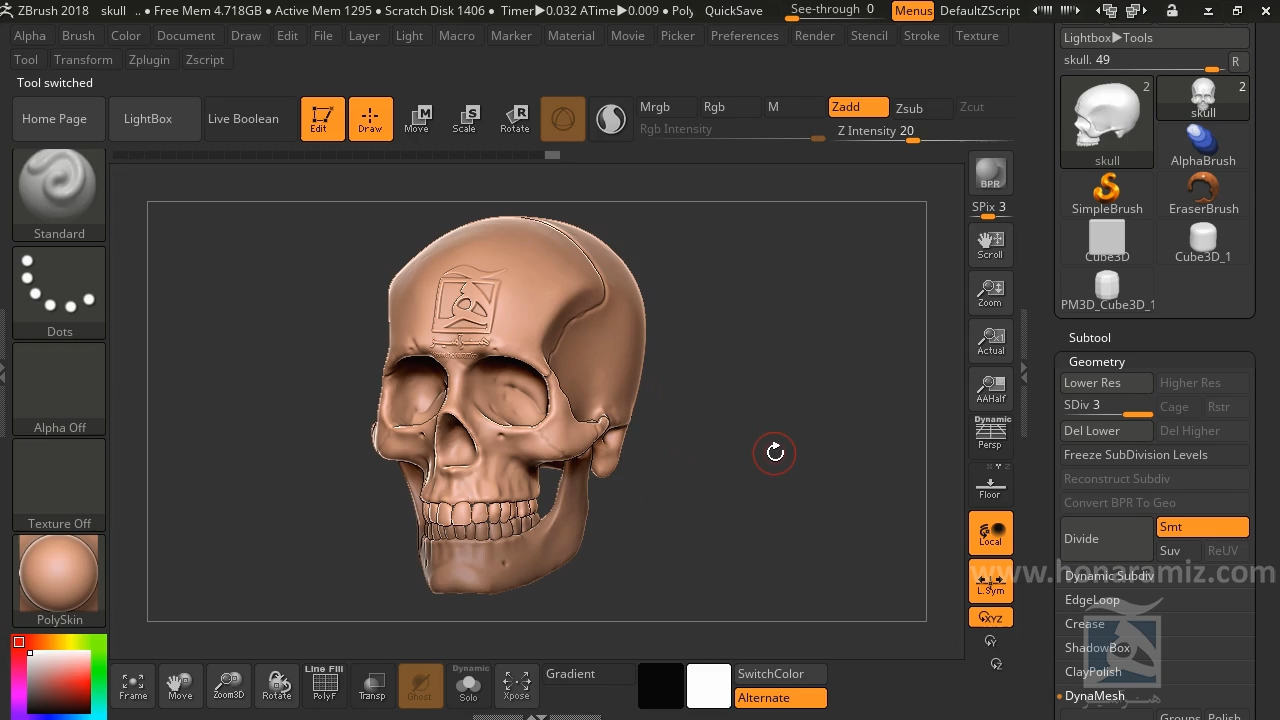The height and width of the screenshot is (720, 1280).
Task: Click the Zoom3D button
Action: point(228,685)
